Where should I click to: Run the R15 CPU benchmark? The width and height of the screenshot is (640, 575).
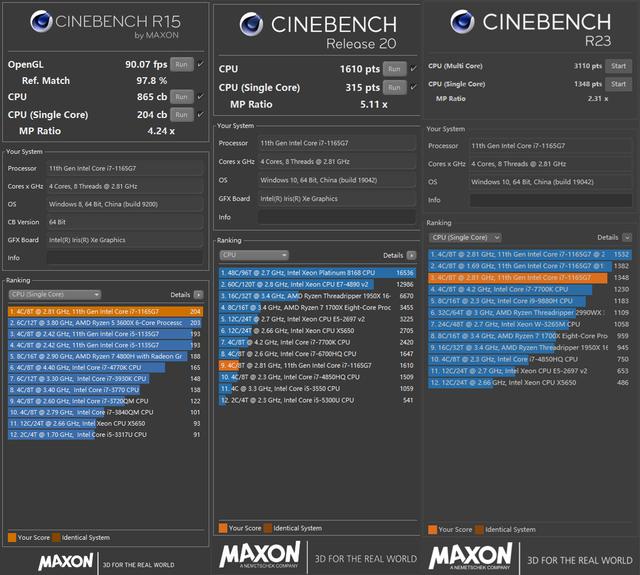[182, 97]
